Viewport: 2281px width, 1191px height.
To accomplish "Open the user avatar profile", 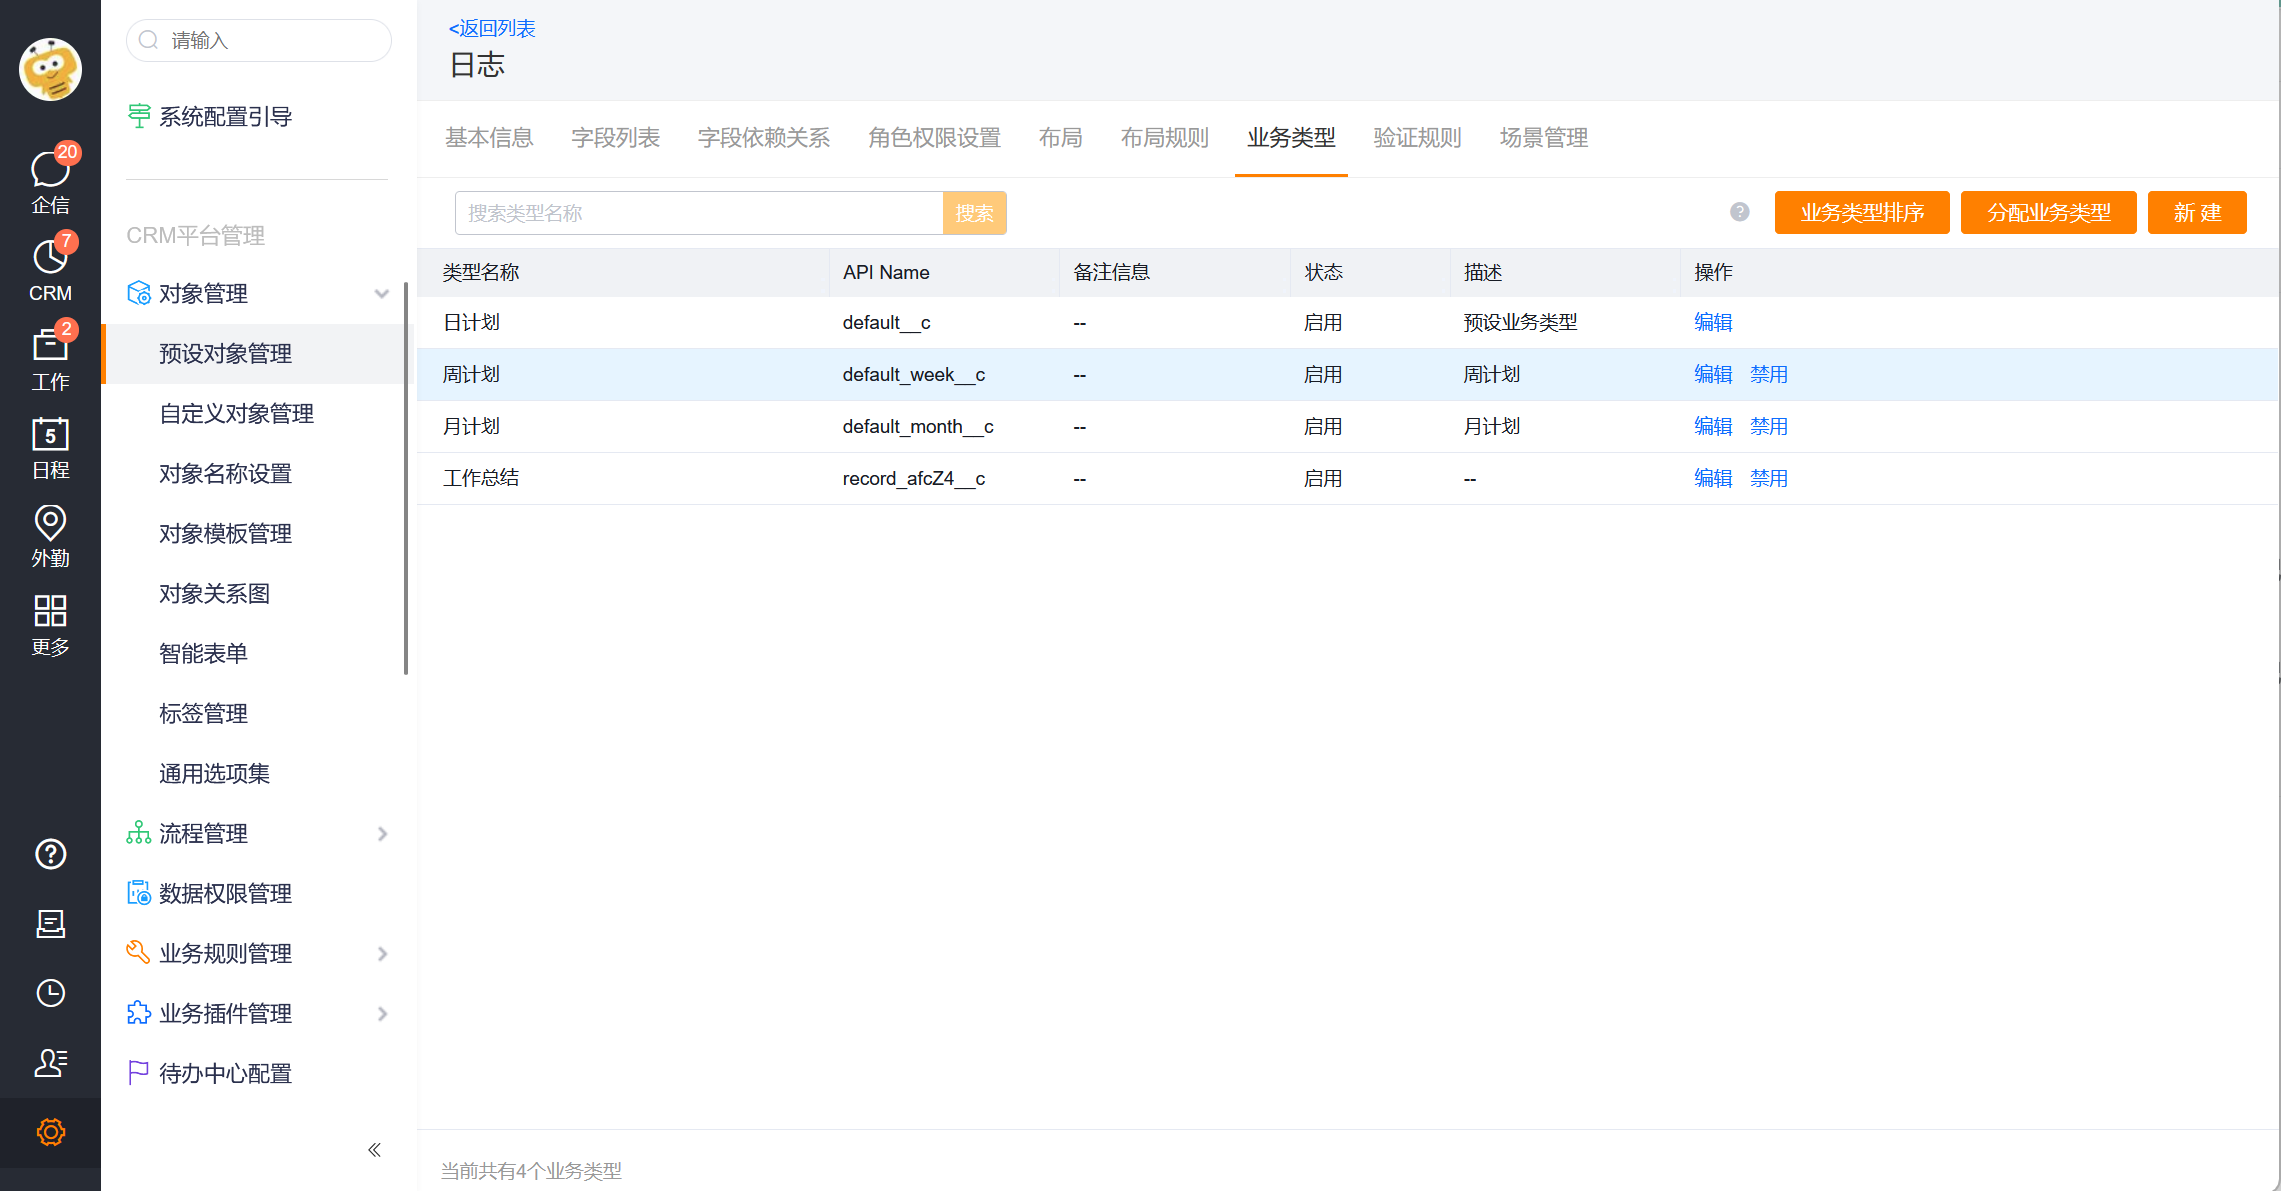I will coord(50,69).
